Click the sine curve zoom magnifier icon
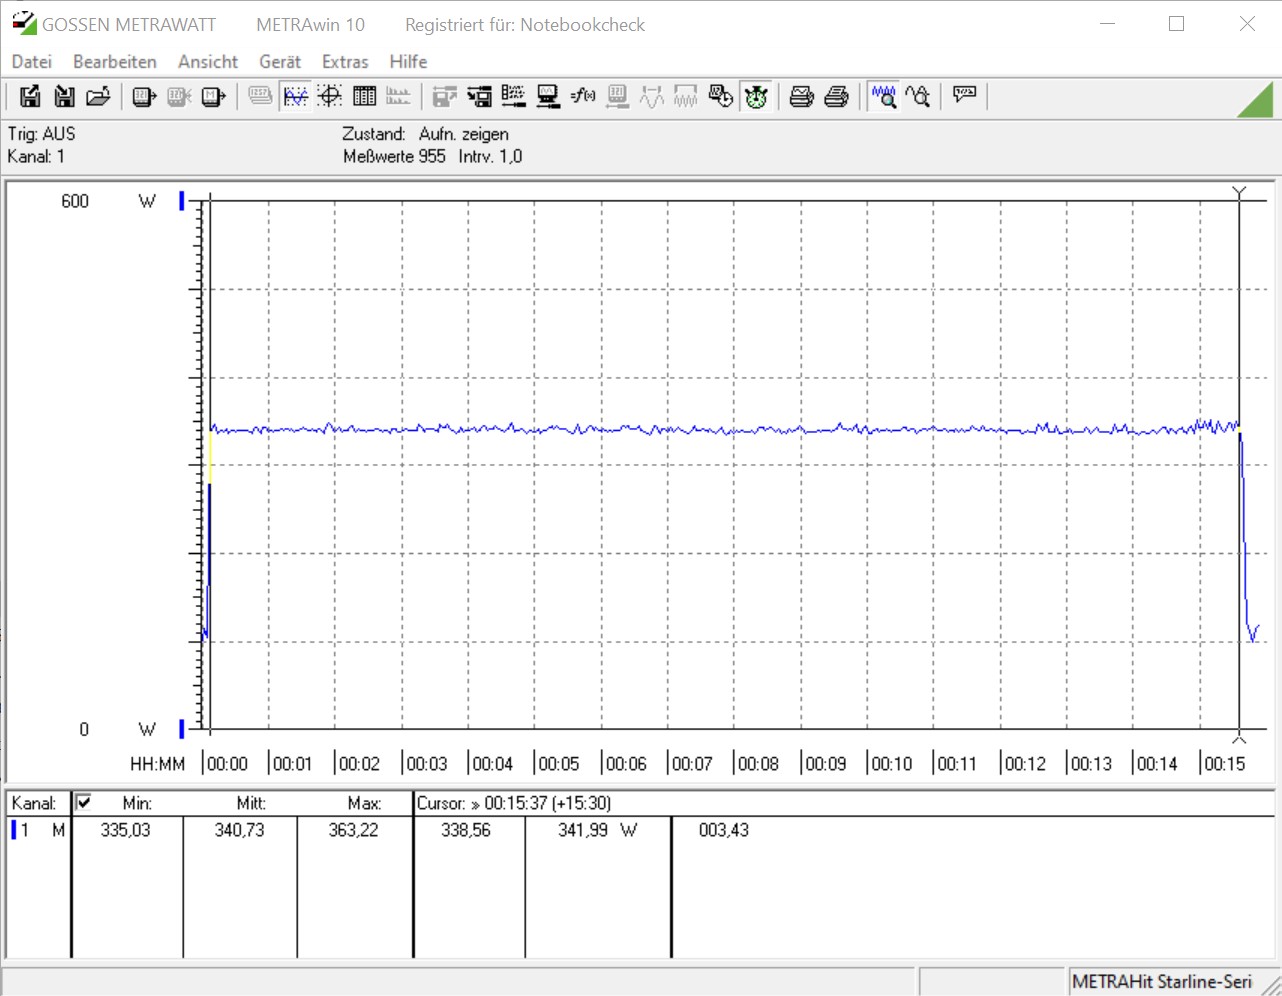This screenshot has width=1282, height=996. pyautogui.click(x=918, y=96)
